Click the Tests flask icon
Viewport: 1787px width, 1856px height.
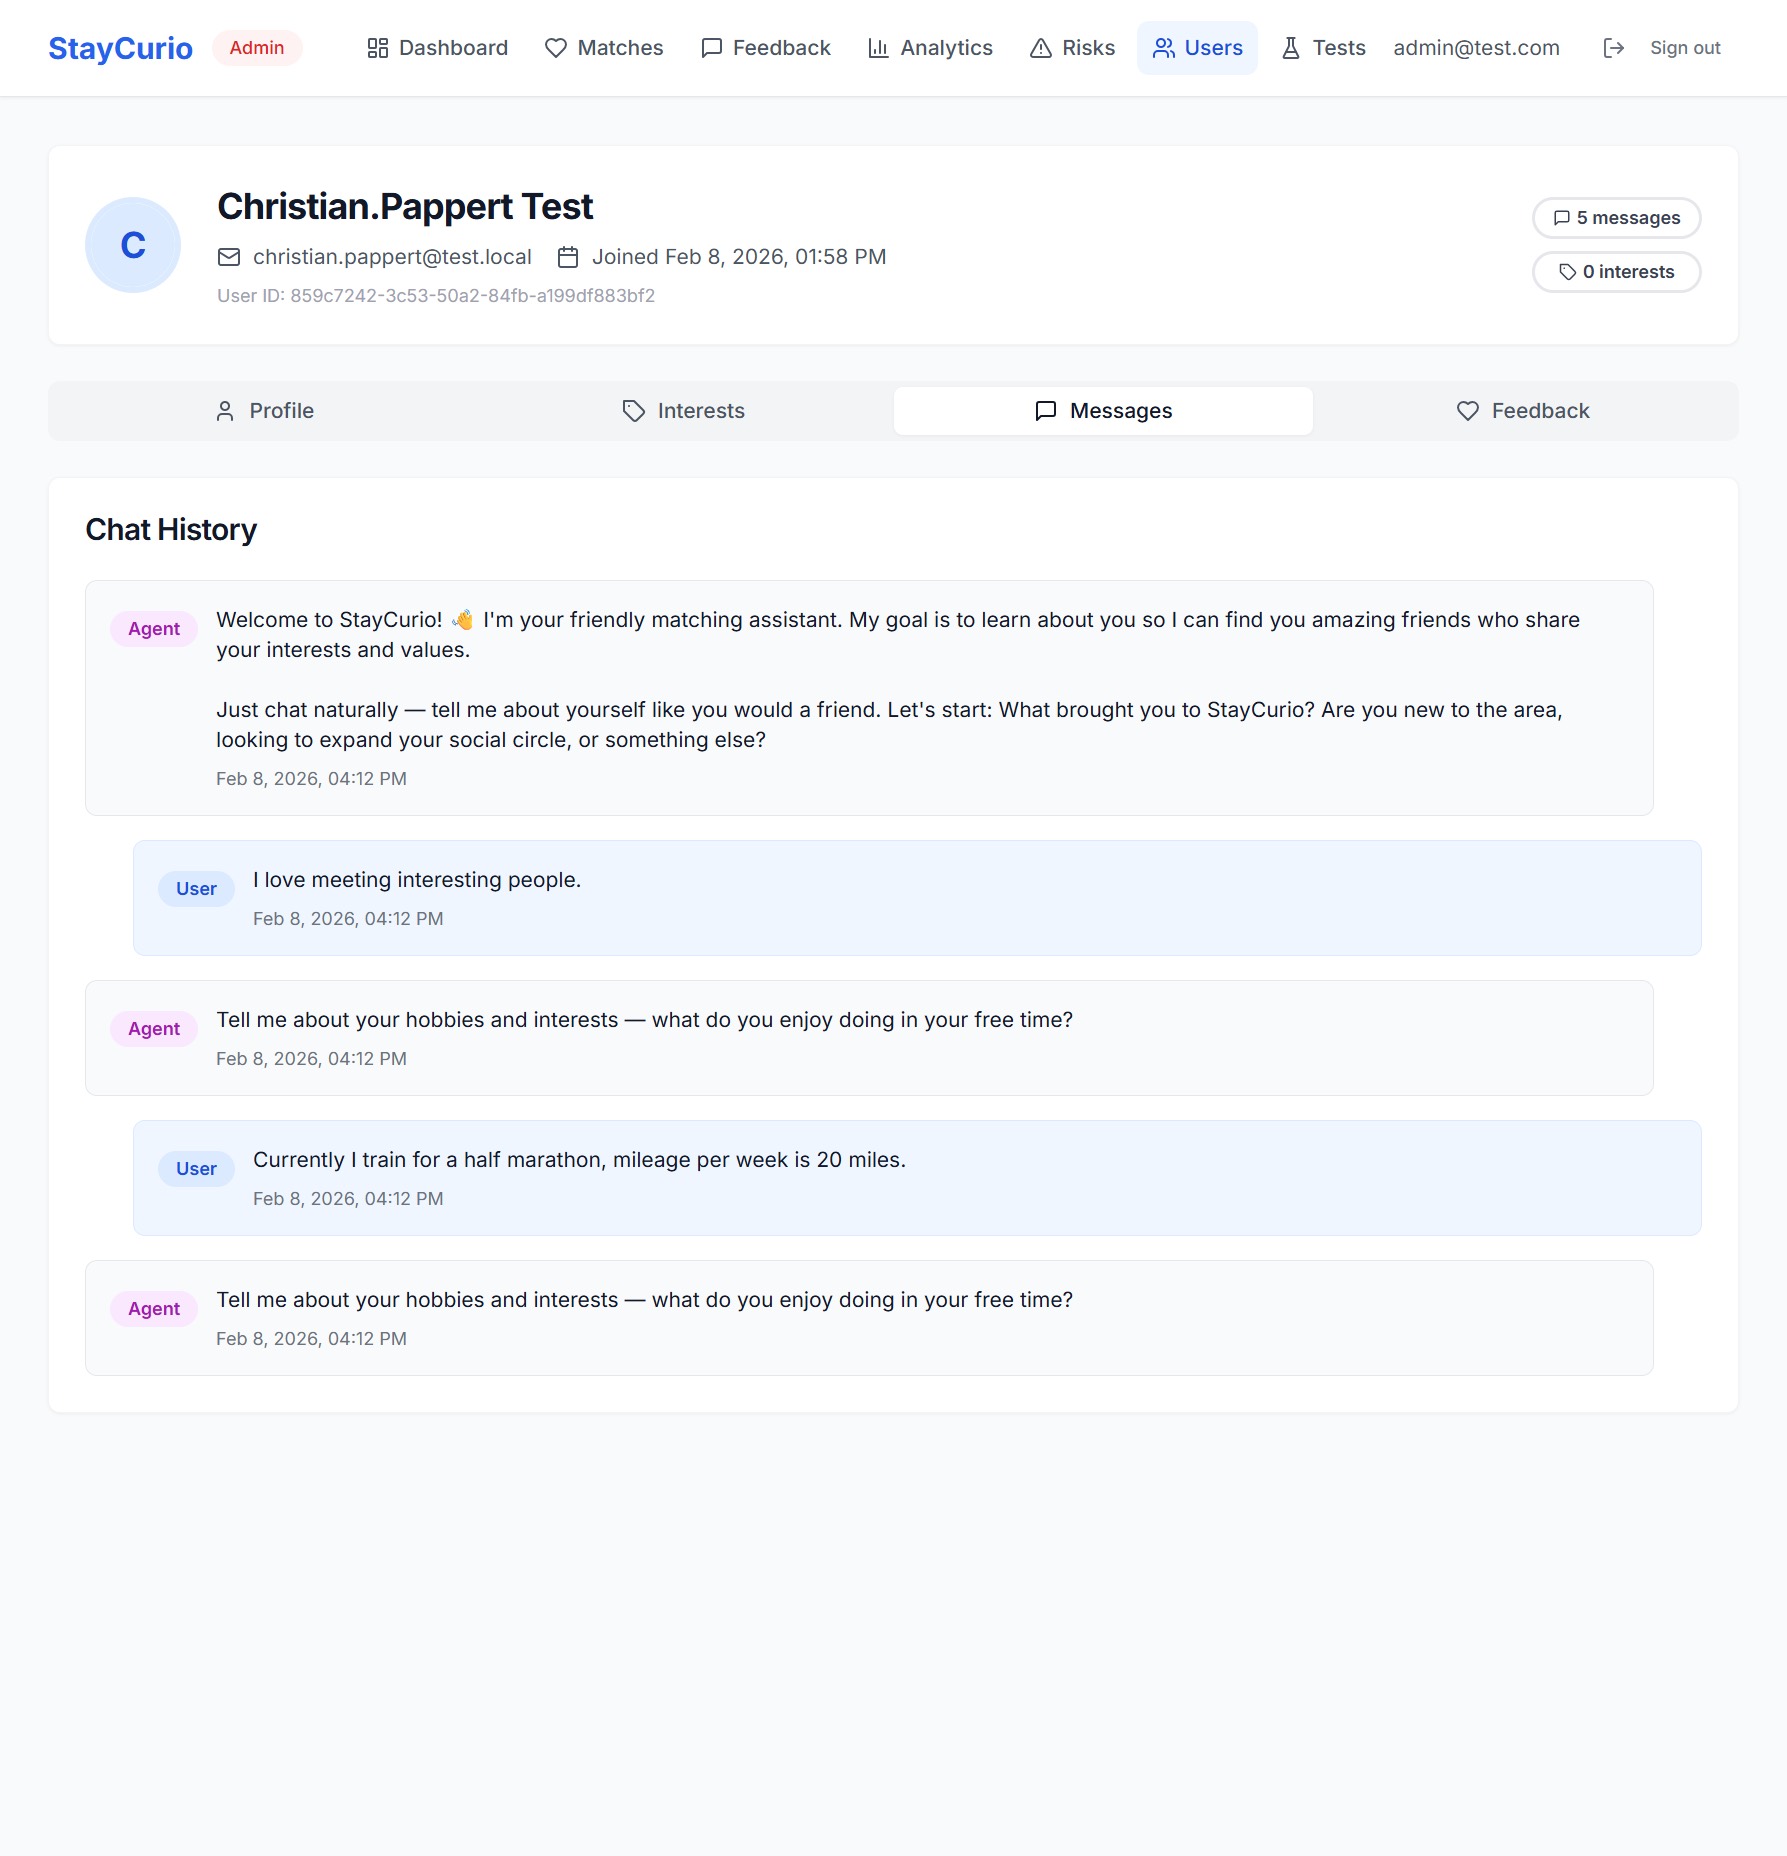click(x=1291, y=48)
